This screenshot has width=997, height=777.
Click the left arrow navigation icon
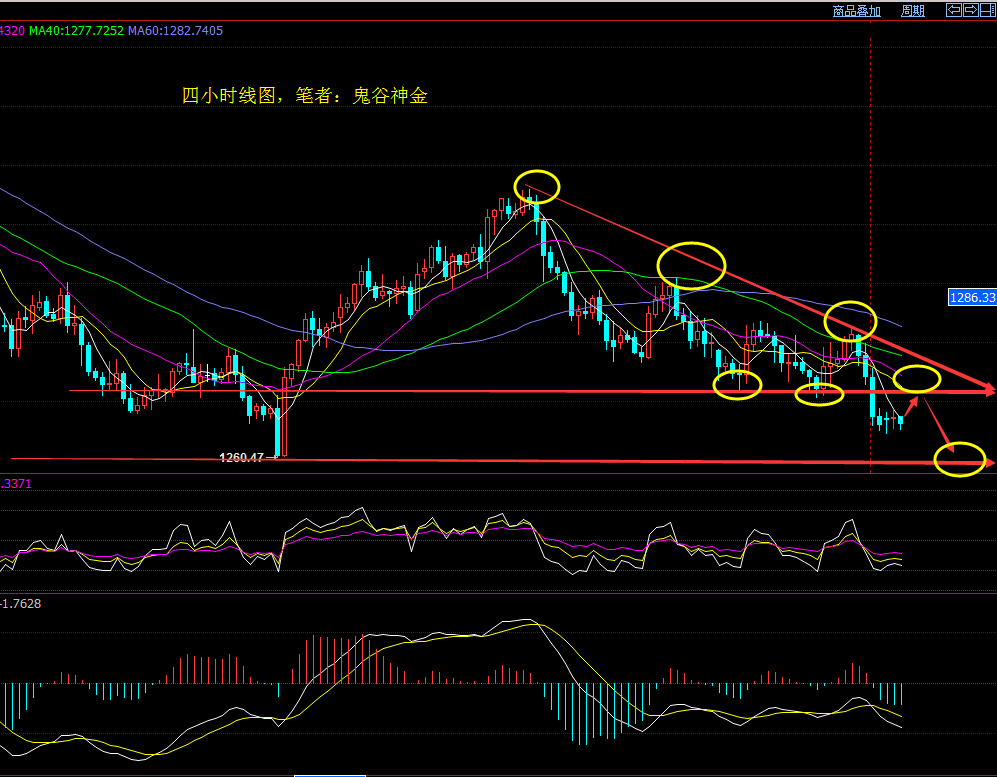click(x=954, y=11)
